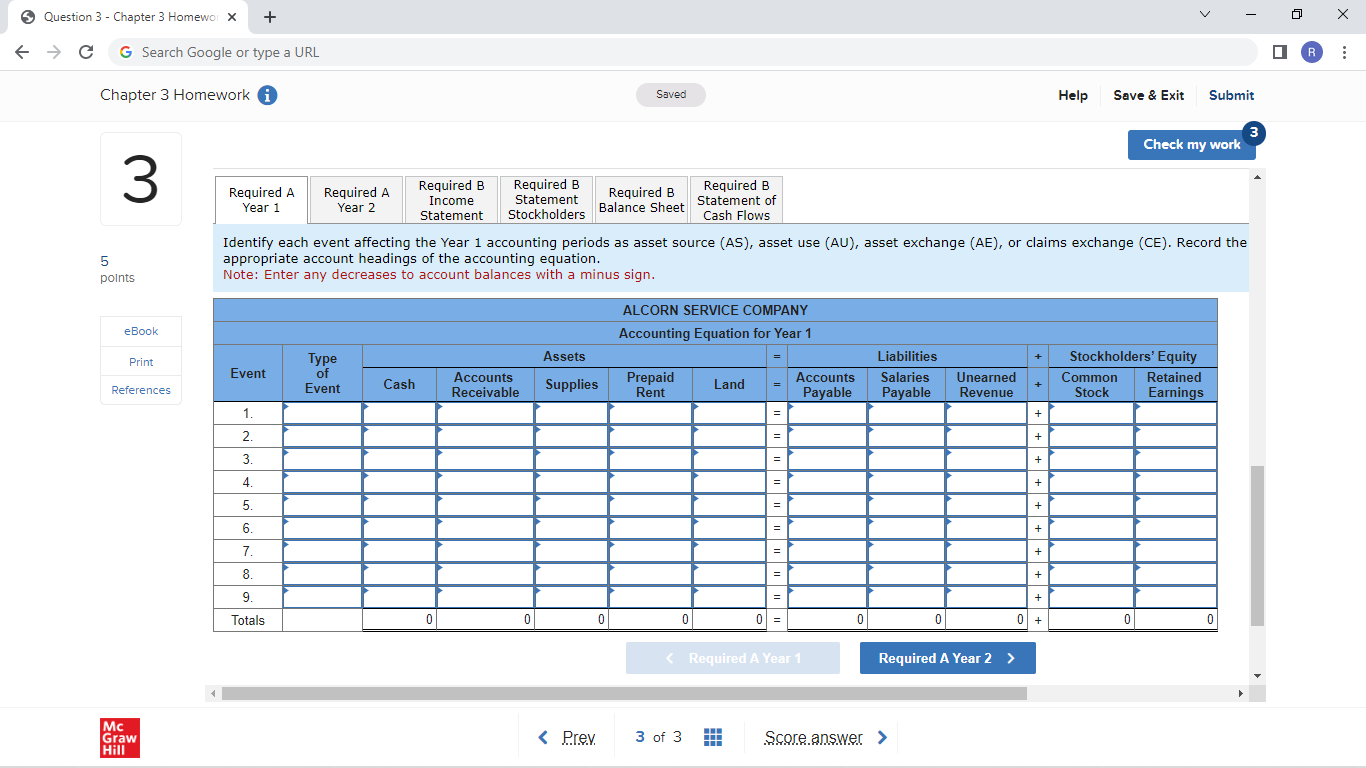This screenshot has height=768, width=1366.
Task: Open the question grid navigator icon
Action: pyautogui.click(x=713, y=737)
